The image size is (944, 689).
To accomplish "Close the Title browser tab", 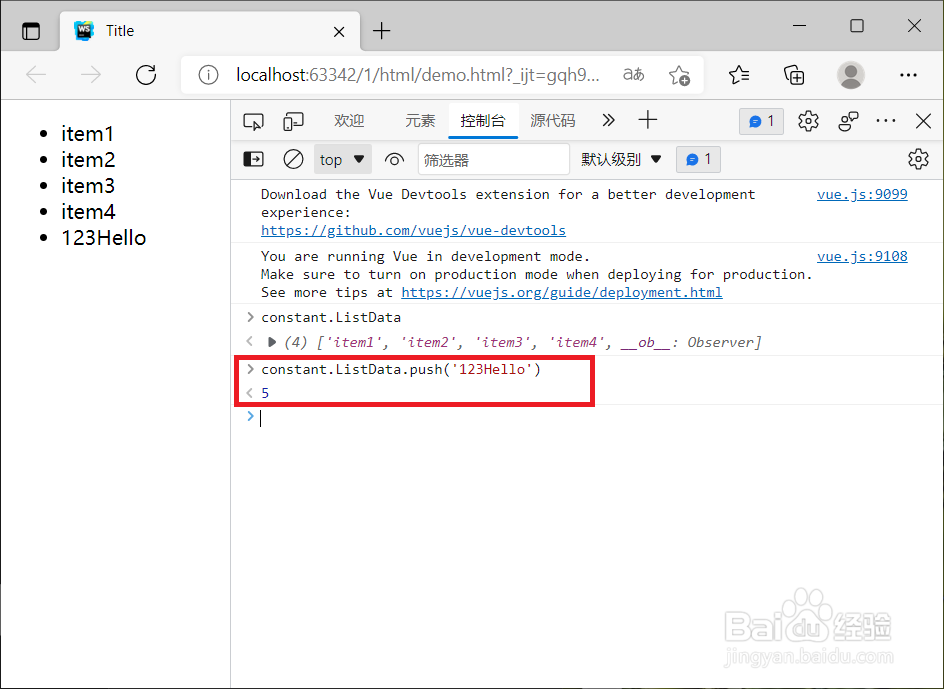I will point(339,31).
